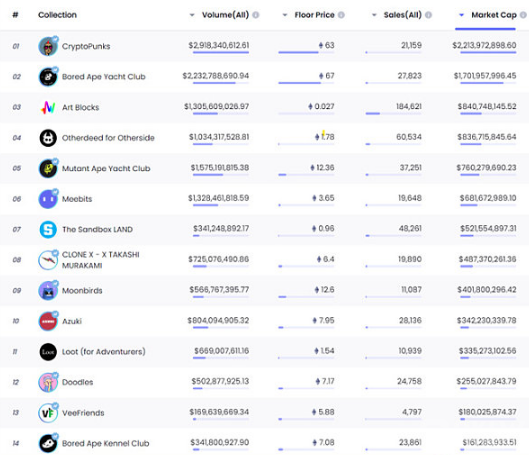Open the Doodles collection avatar

click(48, 382)
